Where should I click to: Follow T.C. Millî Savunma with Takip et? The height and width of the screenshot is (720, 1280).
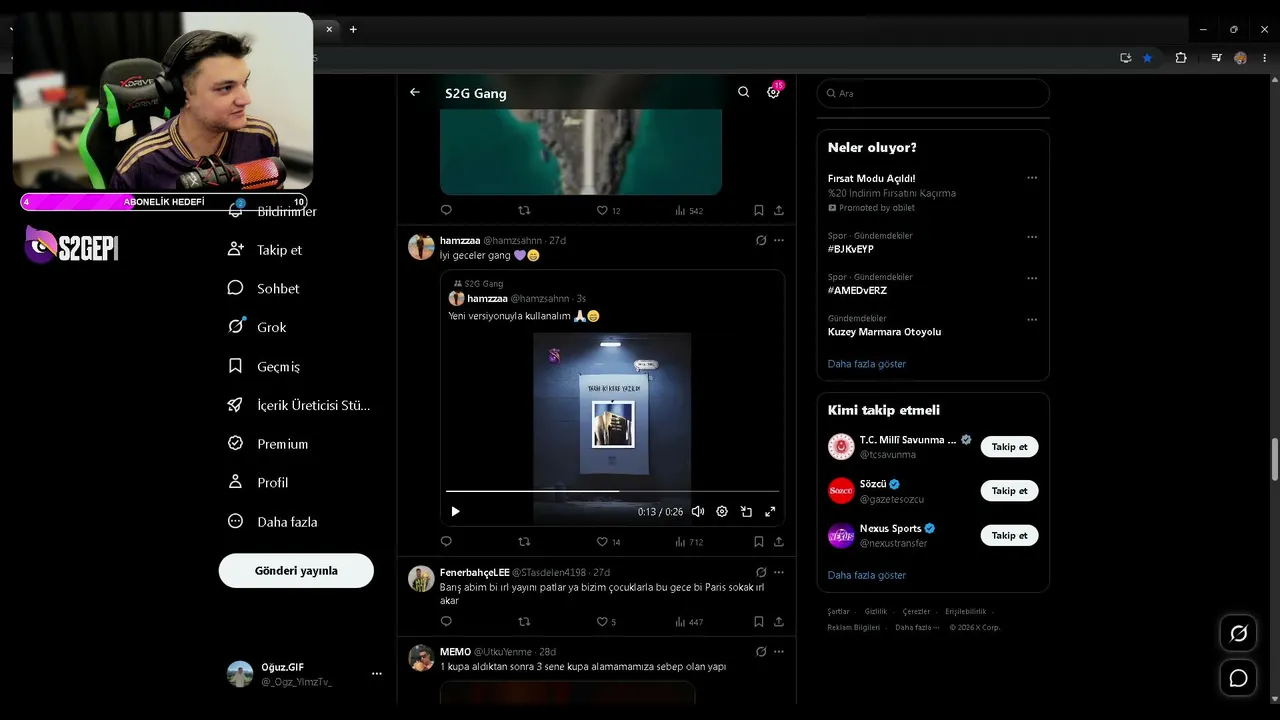(x=1009, y=447)
